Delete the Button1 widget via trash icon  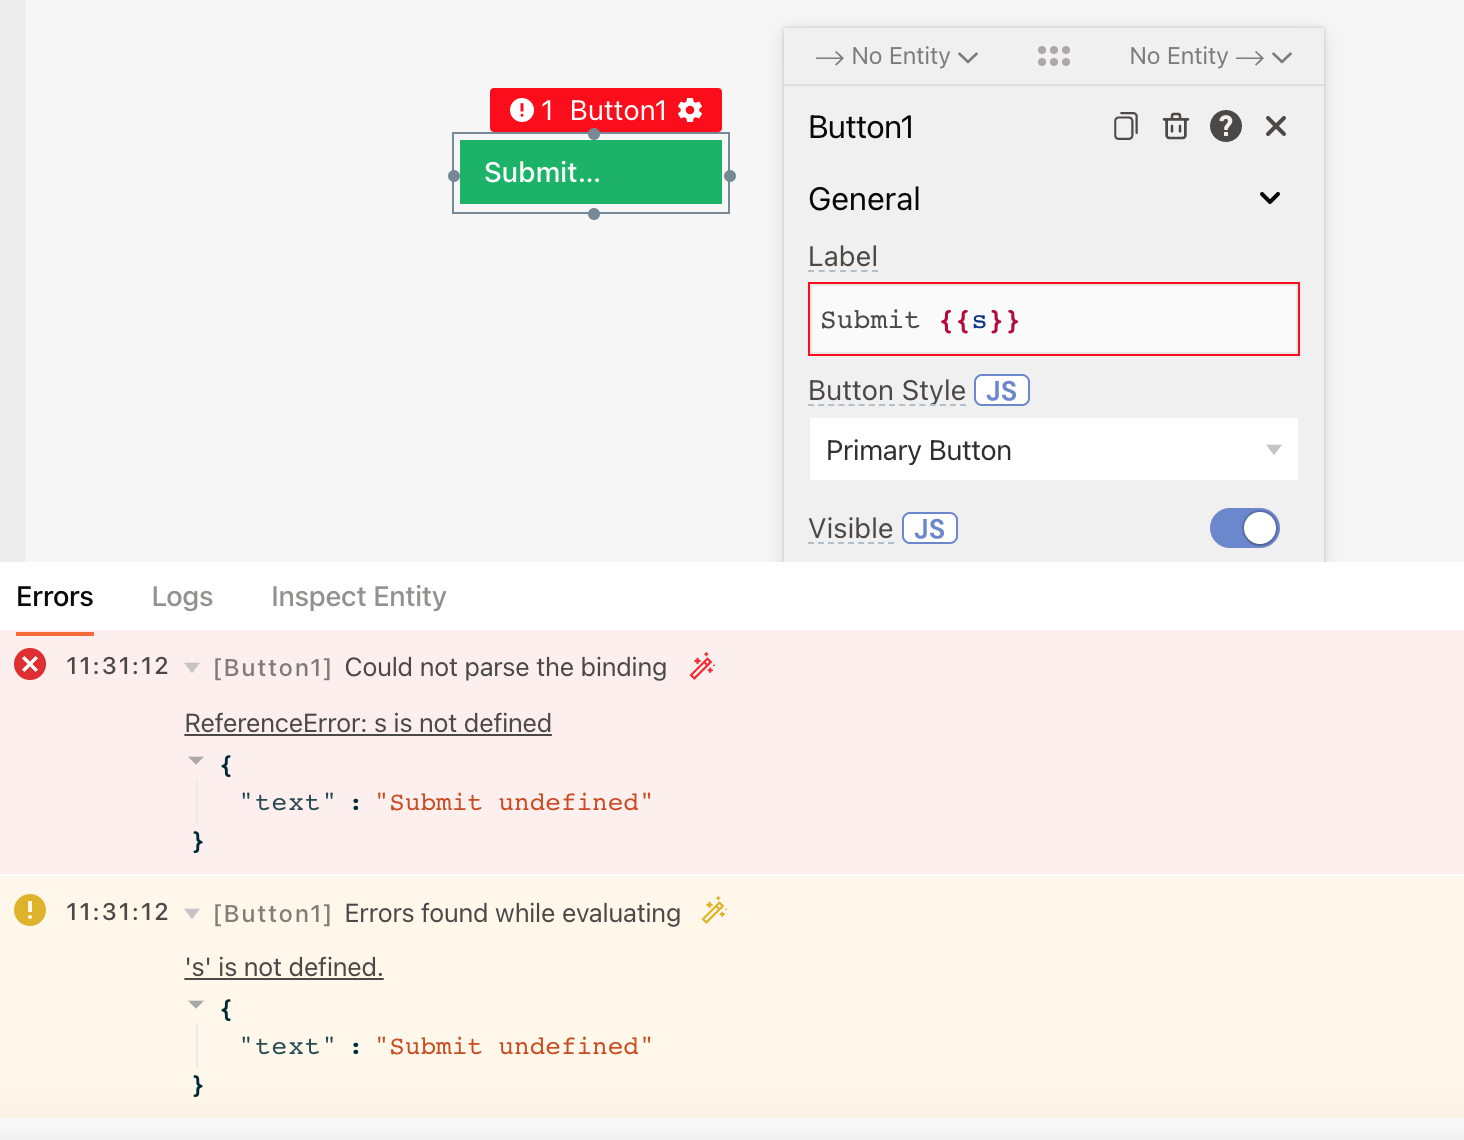1176,126
